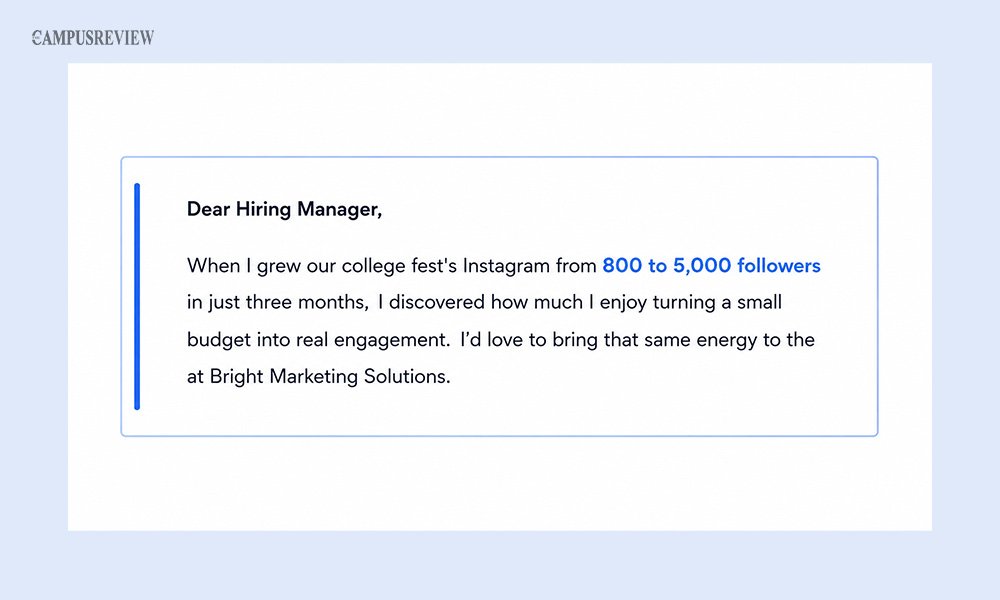Click the word 'Instagram' in the letter
The width and height of the screenshot is (1000, 600).
(506, 266)
